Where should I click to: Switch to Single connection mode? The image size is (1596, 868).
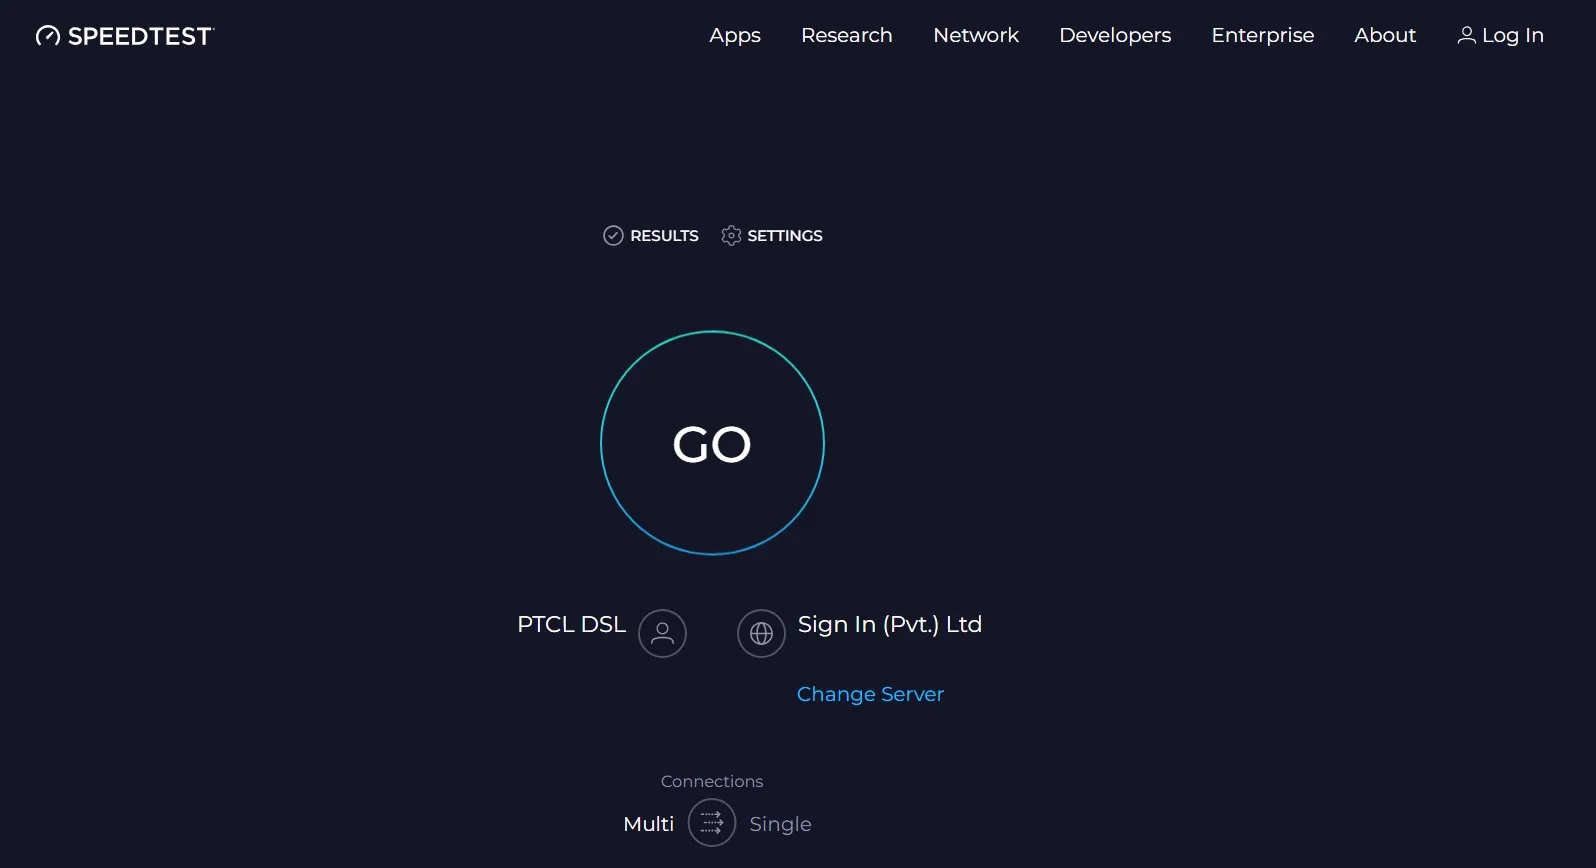[x=780, y=824]
